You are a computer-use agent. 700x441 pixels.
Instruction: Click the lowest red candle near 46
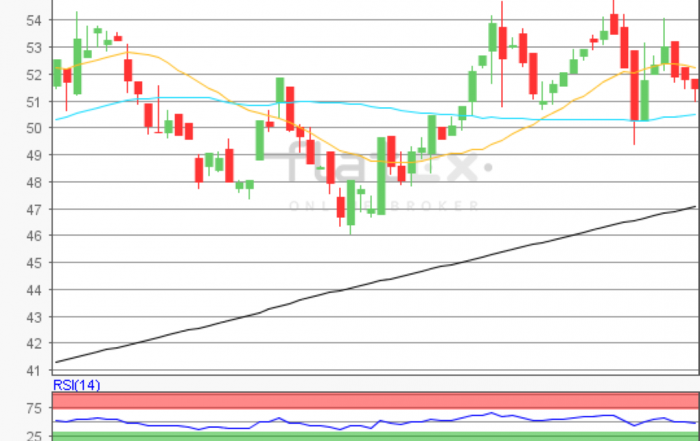click(x=341, y=207)
